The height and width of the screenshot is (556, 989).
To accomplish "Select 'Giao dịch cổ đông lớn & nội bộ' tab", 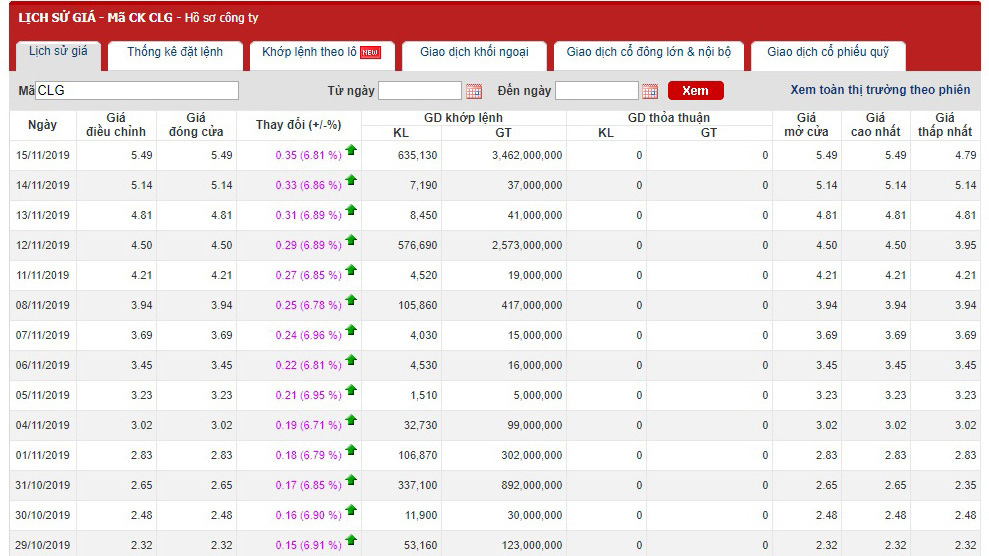I will pyautogui.click(x=648, y=52).
